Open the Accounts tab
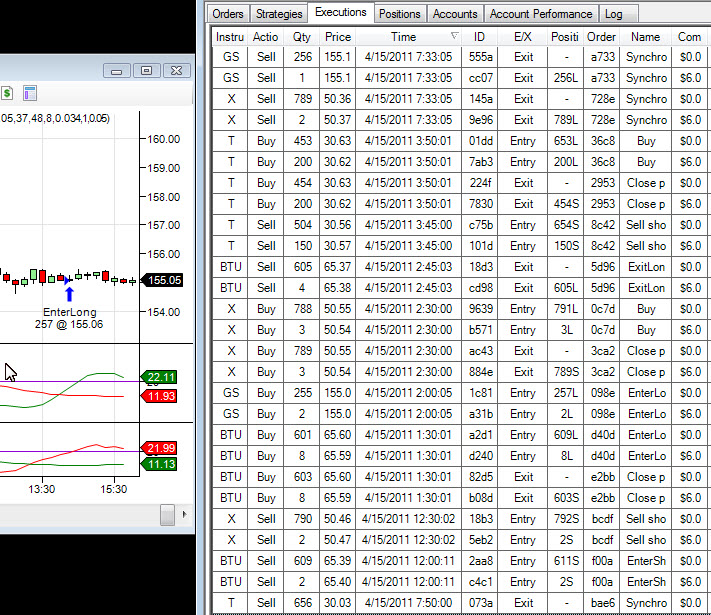This screenshot has width=711, height=615. click(x=455, y=14)
